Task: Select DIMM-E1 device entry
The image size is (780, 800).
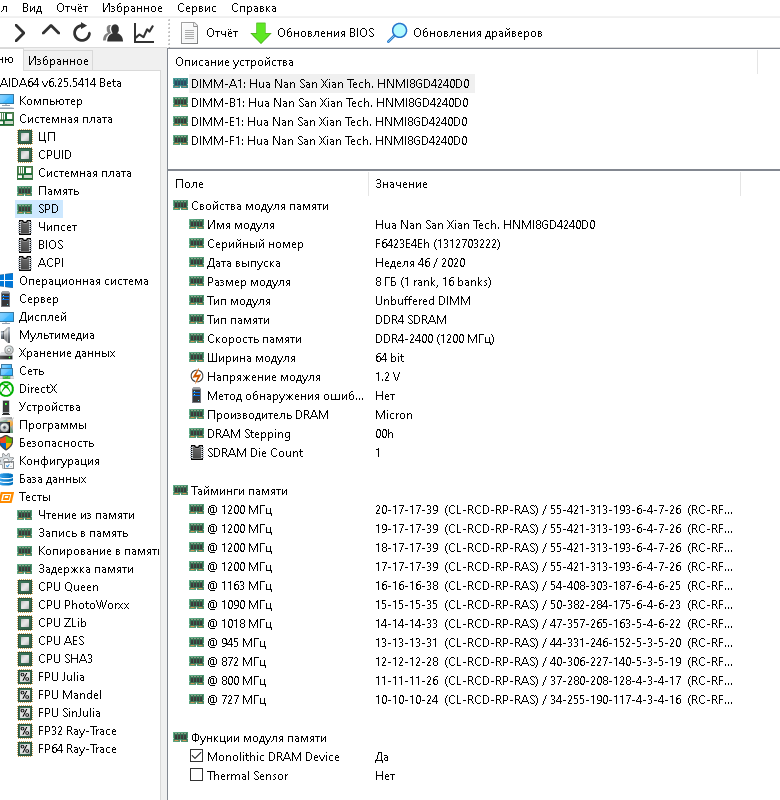Action: [x=320, y=121]
